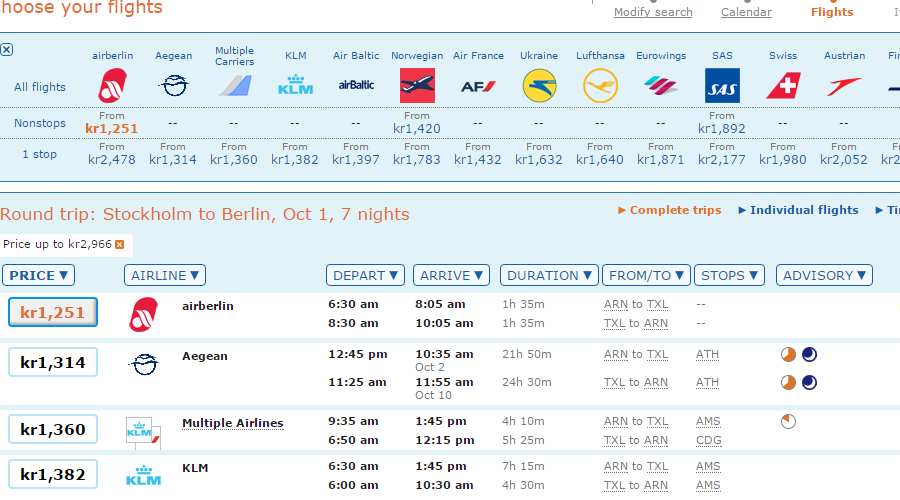Select the airberlin logo in airline matrix
The image size is (900, 500).
[112, 86]
